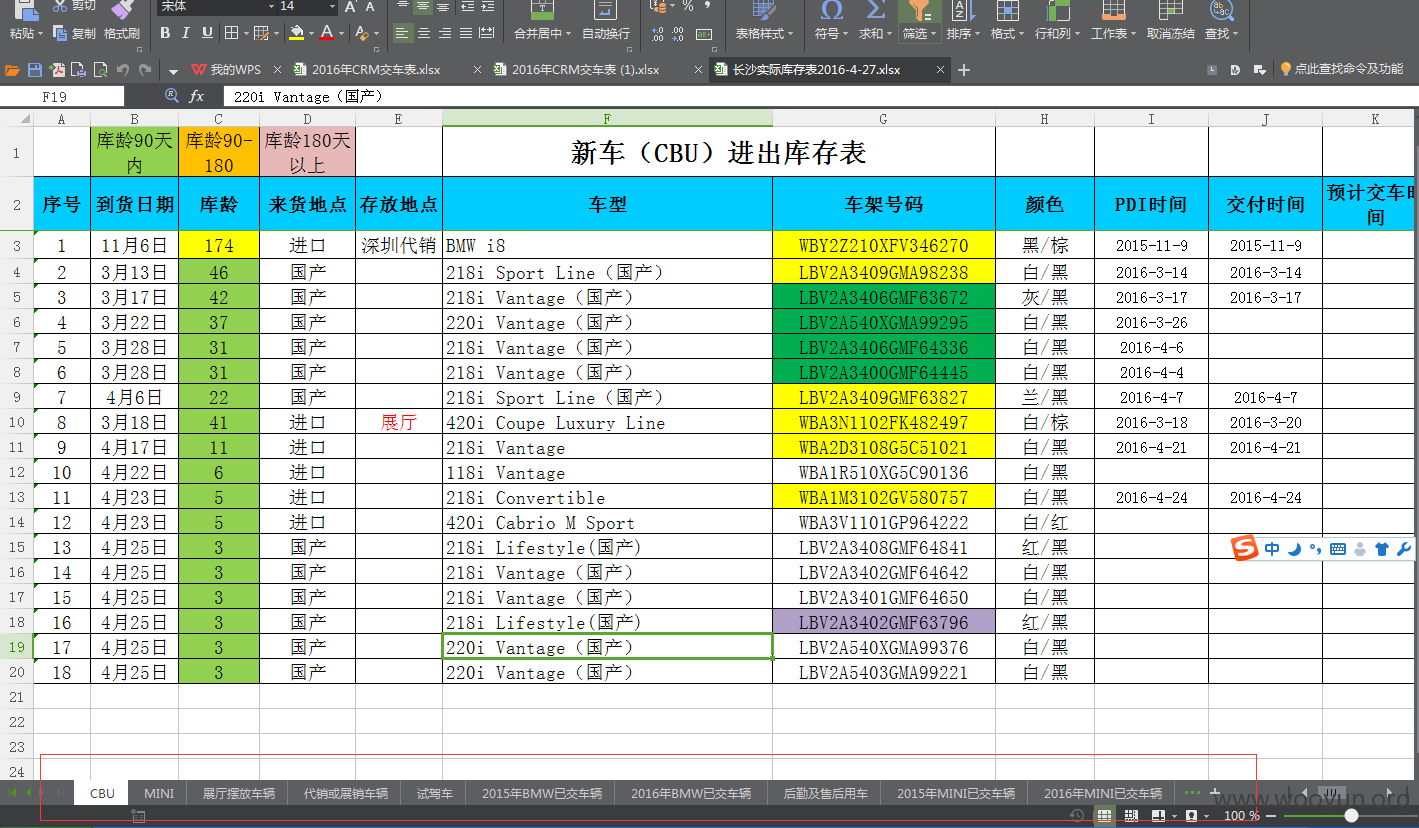The height and width of the screenshot is (828, 1419).
Task: Click the 复制 copy button
Action: coord(75,34)
